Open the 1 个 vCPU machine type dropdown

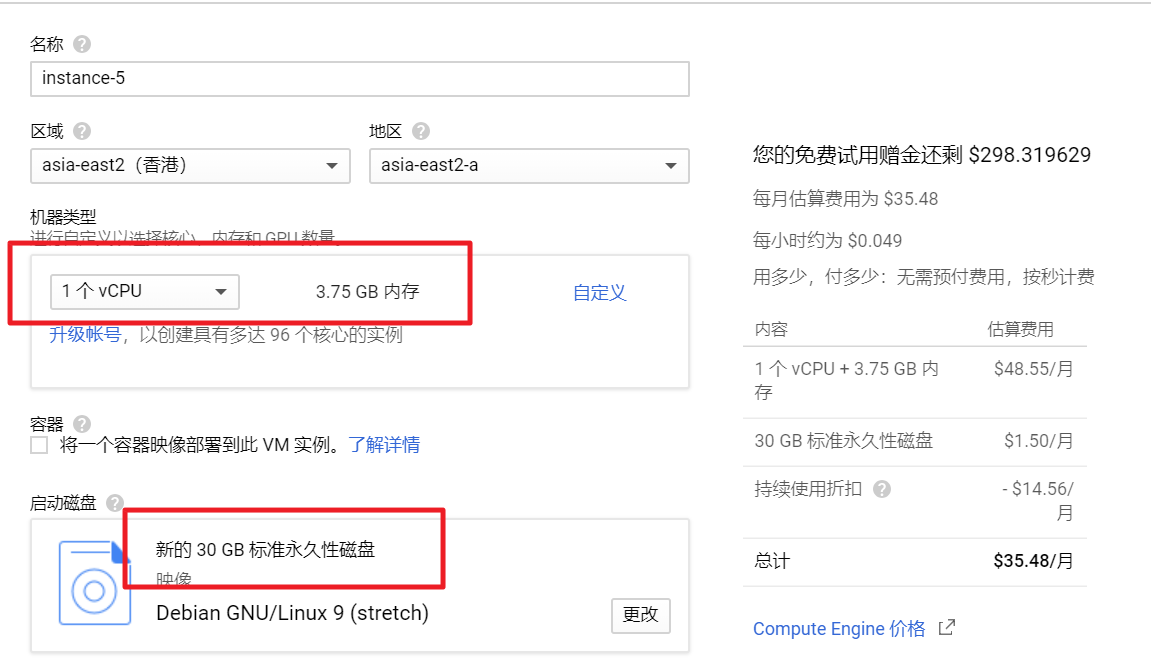coord(145,292)
